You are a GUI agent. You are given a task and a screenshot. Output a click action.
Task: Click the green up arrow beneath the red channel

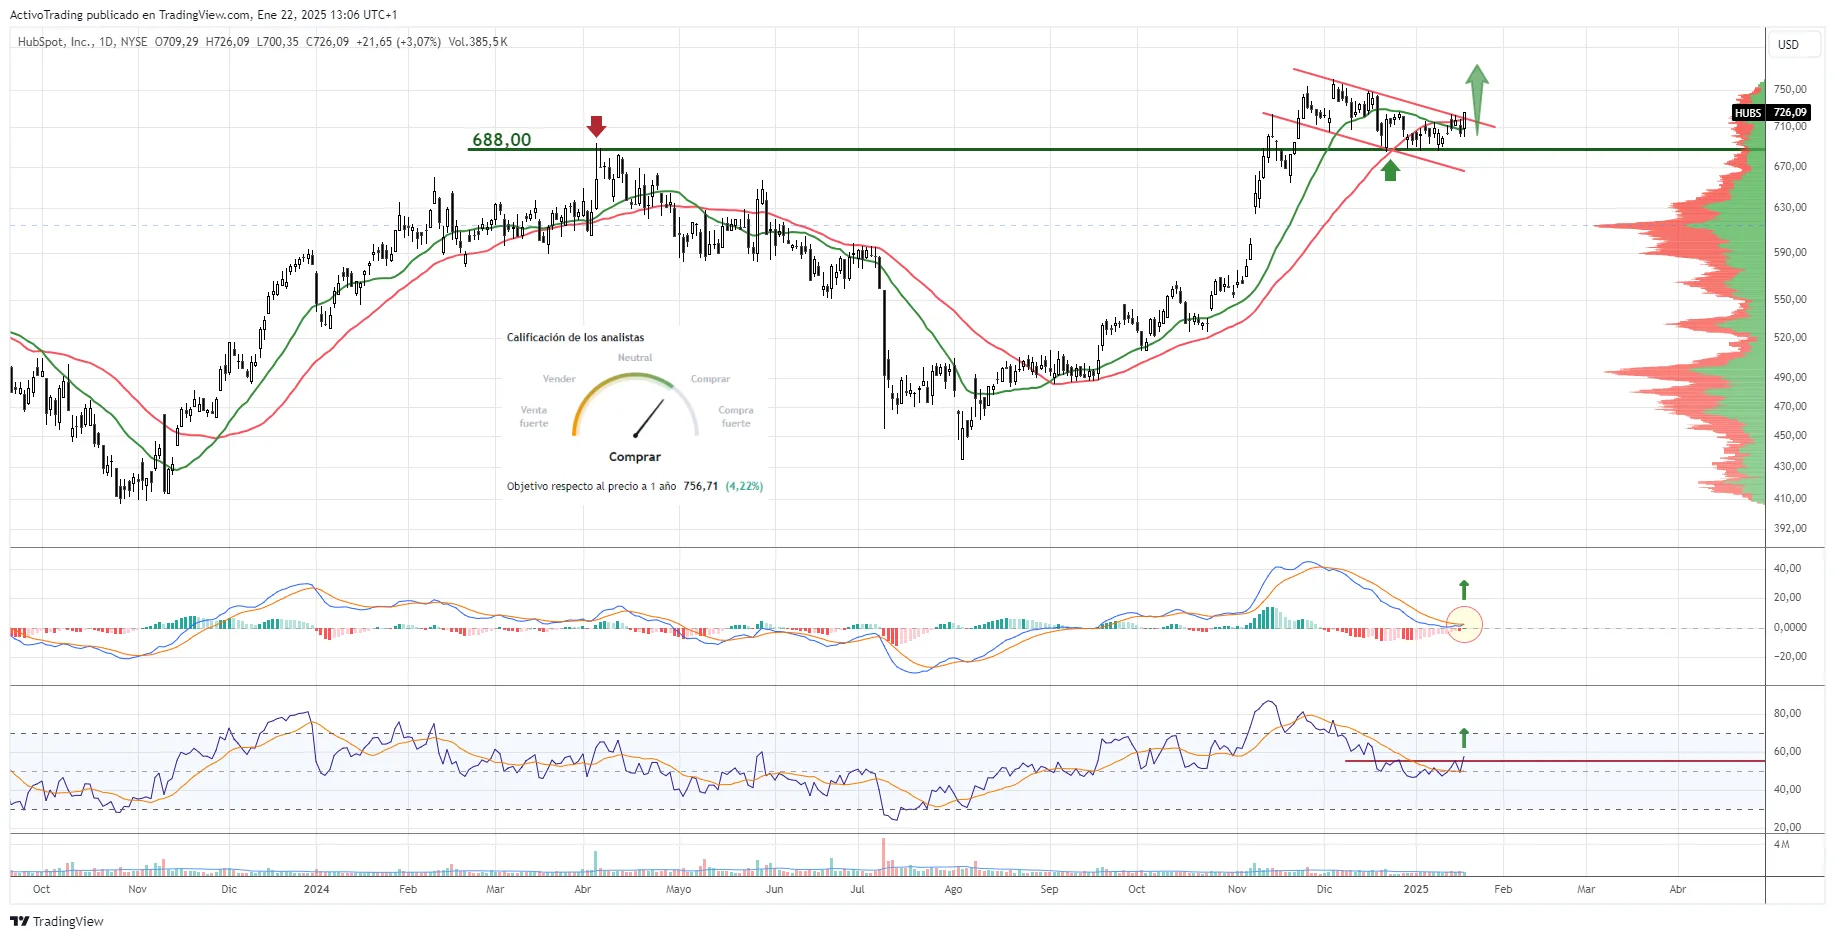tap(1390, 171)
